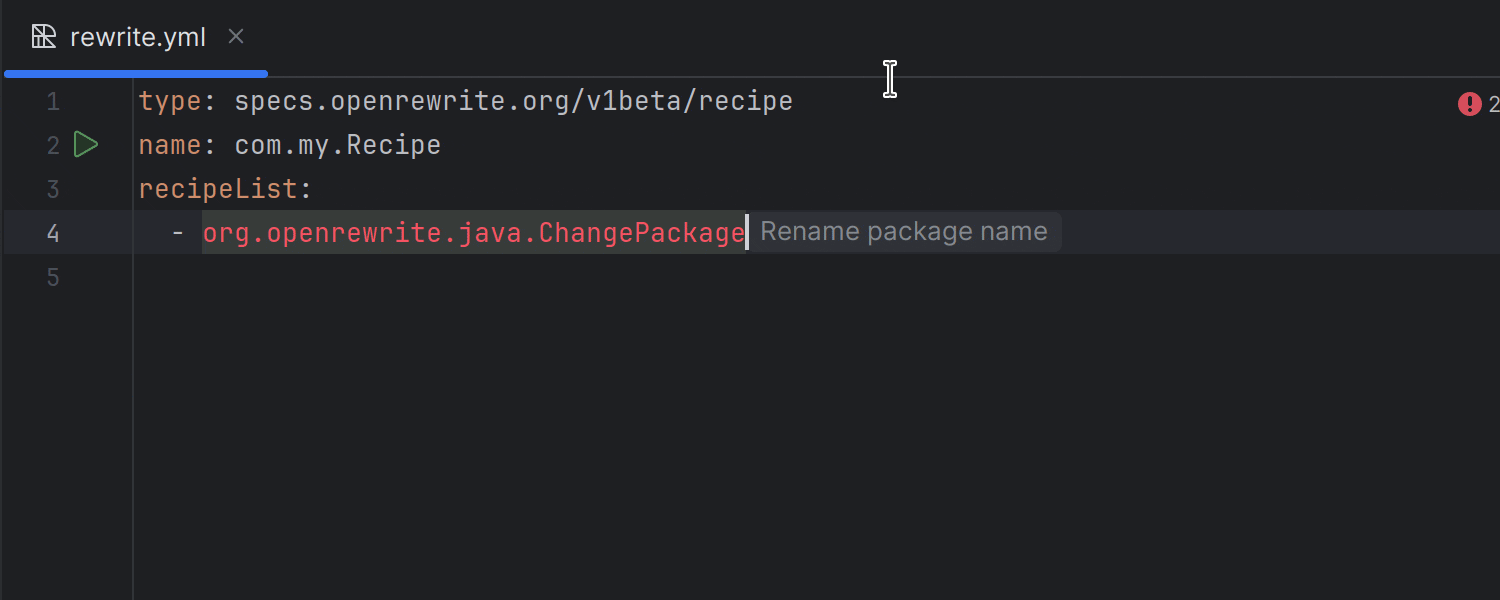This screenshot has height=600, width=1500.
Task: Click the list dash on line 4
Action: [178, 233]
